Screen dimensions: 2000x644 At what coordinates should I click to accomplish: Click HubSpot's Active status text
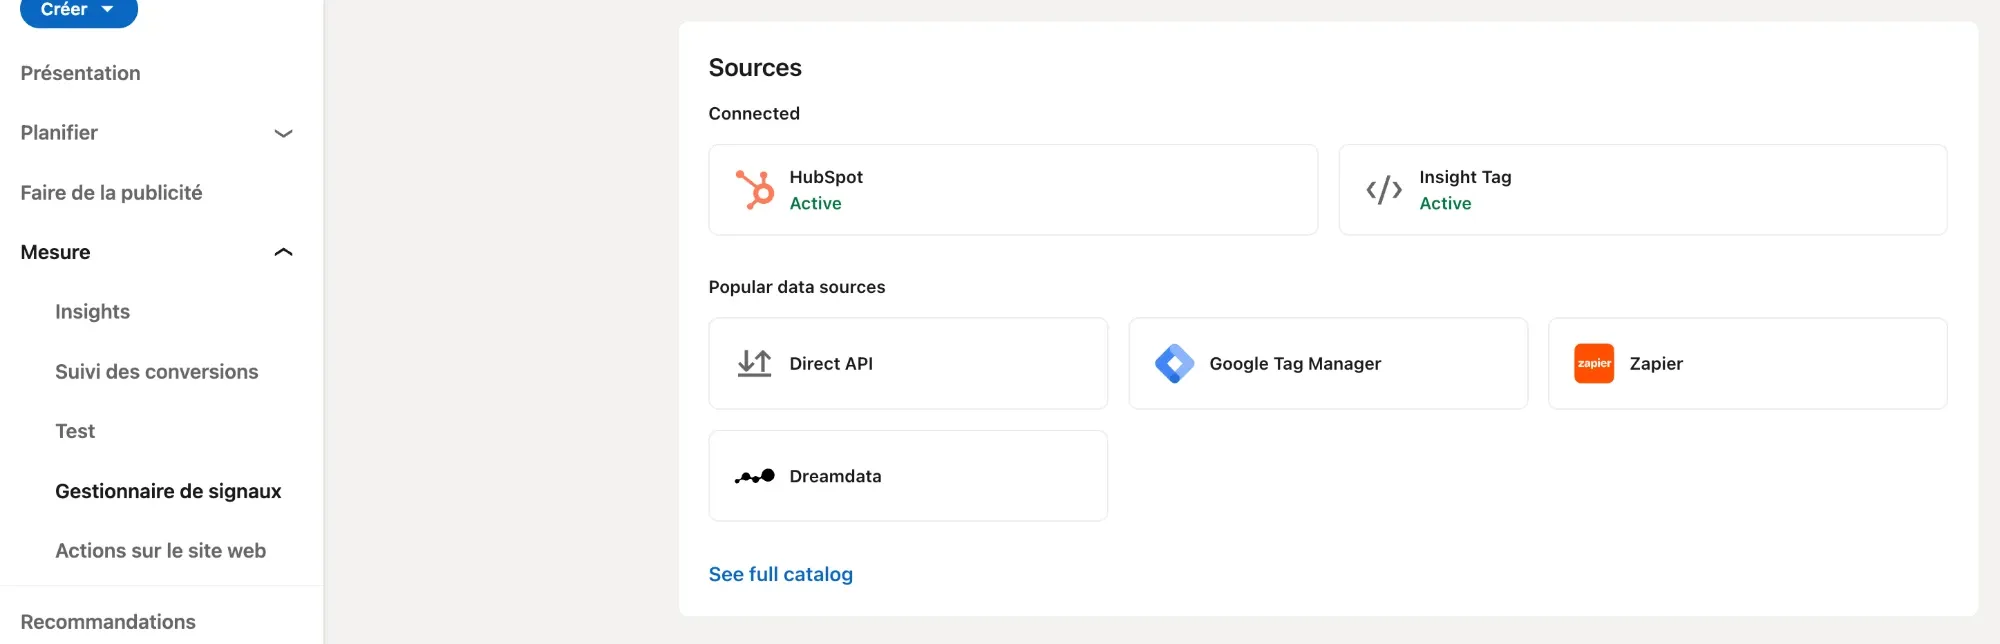[x=815, y=203]
